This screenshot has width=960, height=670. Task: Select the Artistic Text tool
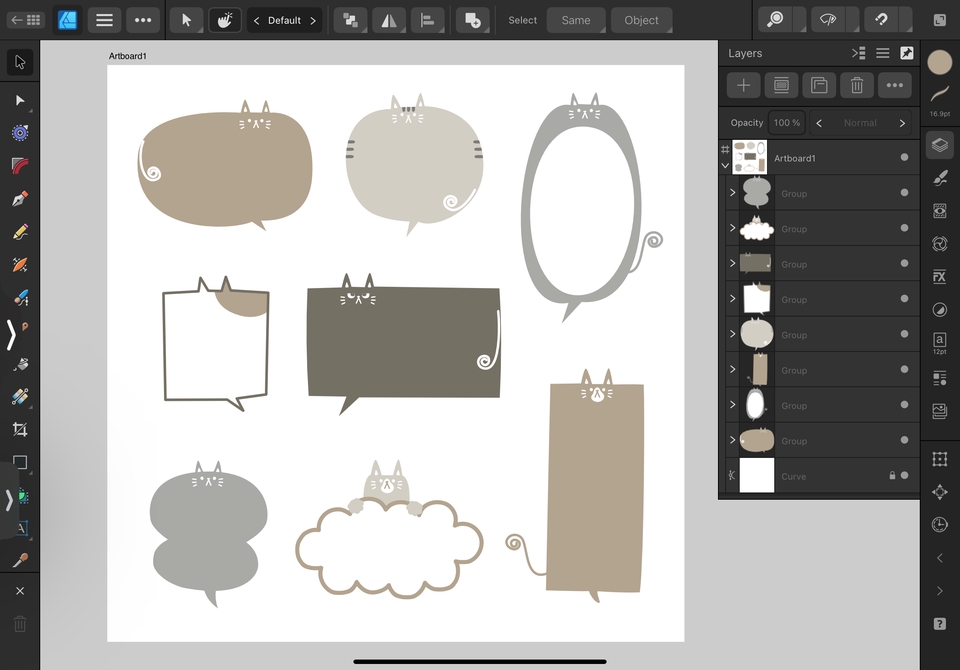(x=22, y=528)
